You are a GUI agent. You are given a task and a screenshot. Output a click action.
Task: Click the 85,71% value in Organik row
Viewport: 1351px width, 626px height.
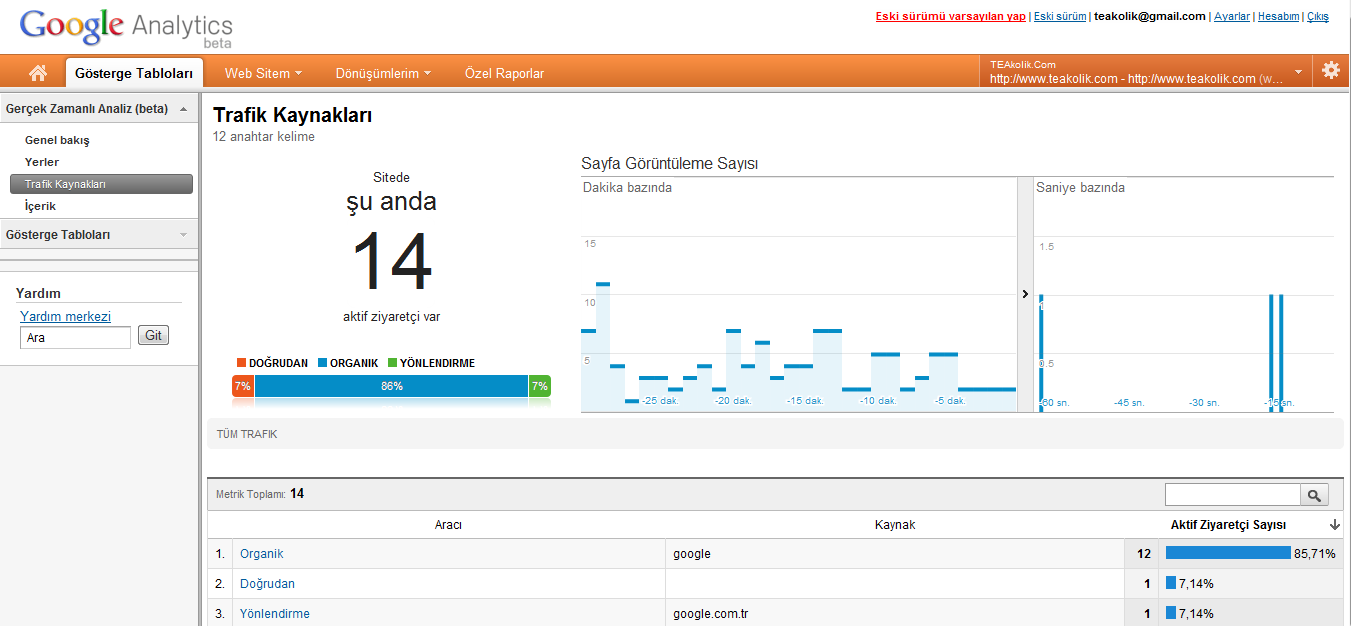click(x=1315, y=554)
